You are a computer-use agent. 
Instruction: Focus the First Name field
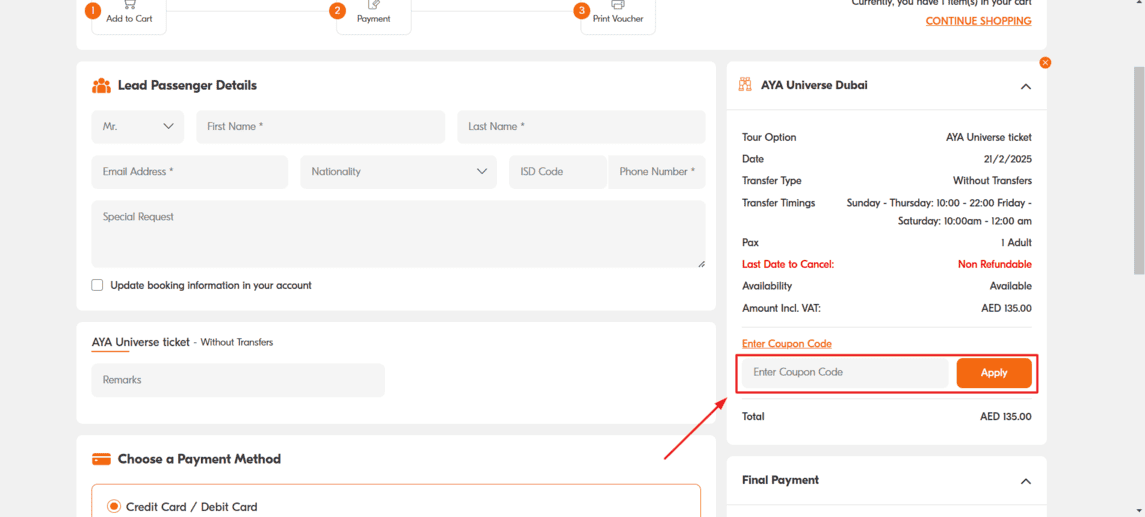(321, 126)
